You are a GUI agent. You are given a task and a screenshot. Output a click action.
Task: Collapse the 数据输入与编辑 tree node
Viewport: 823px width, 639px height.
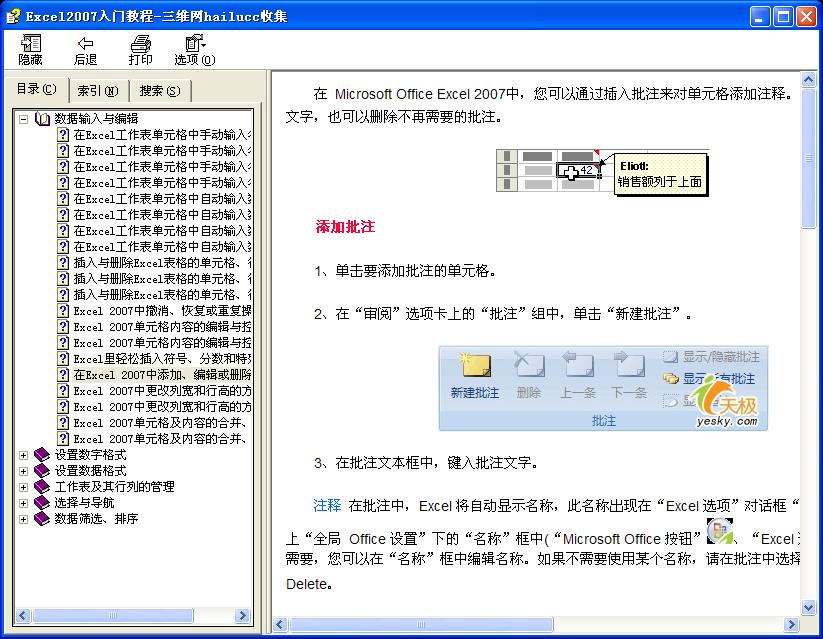coord(24,119)
